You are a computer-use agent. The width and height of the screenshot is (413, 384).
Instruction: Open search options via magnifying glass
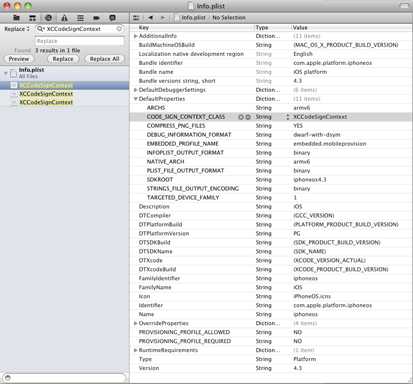point(41,29)
